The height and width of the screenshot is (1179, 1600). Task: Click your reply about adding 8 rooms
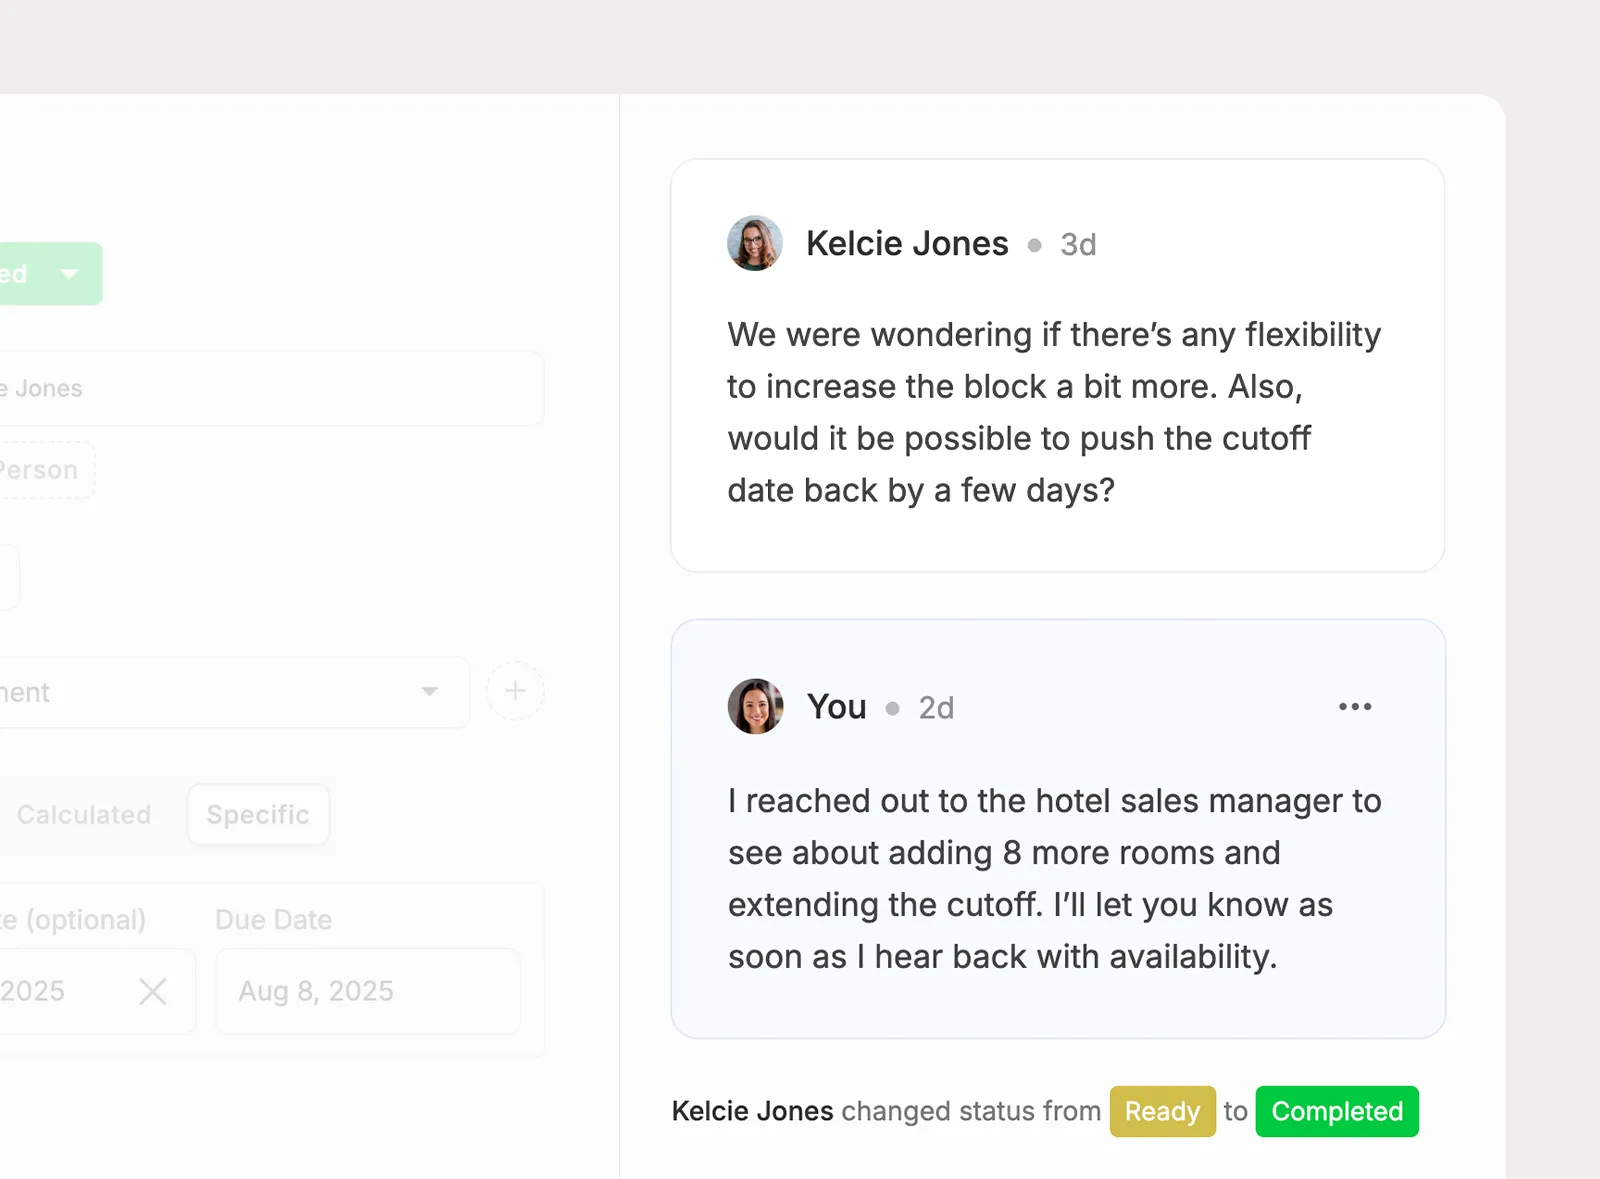coord(1054,878)
